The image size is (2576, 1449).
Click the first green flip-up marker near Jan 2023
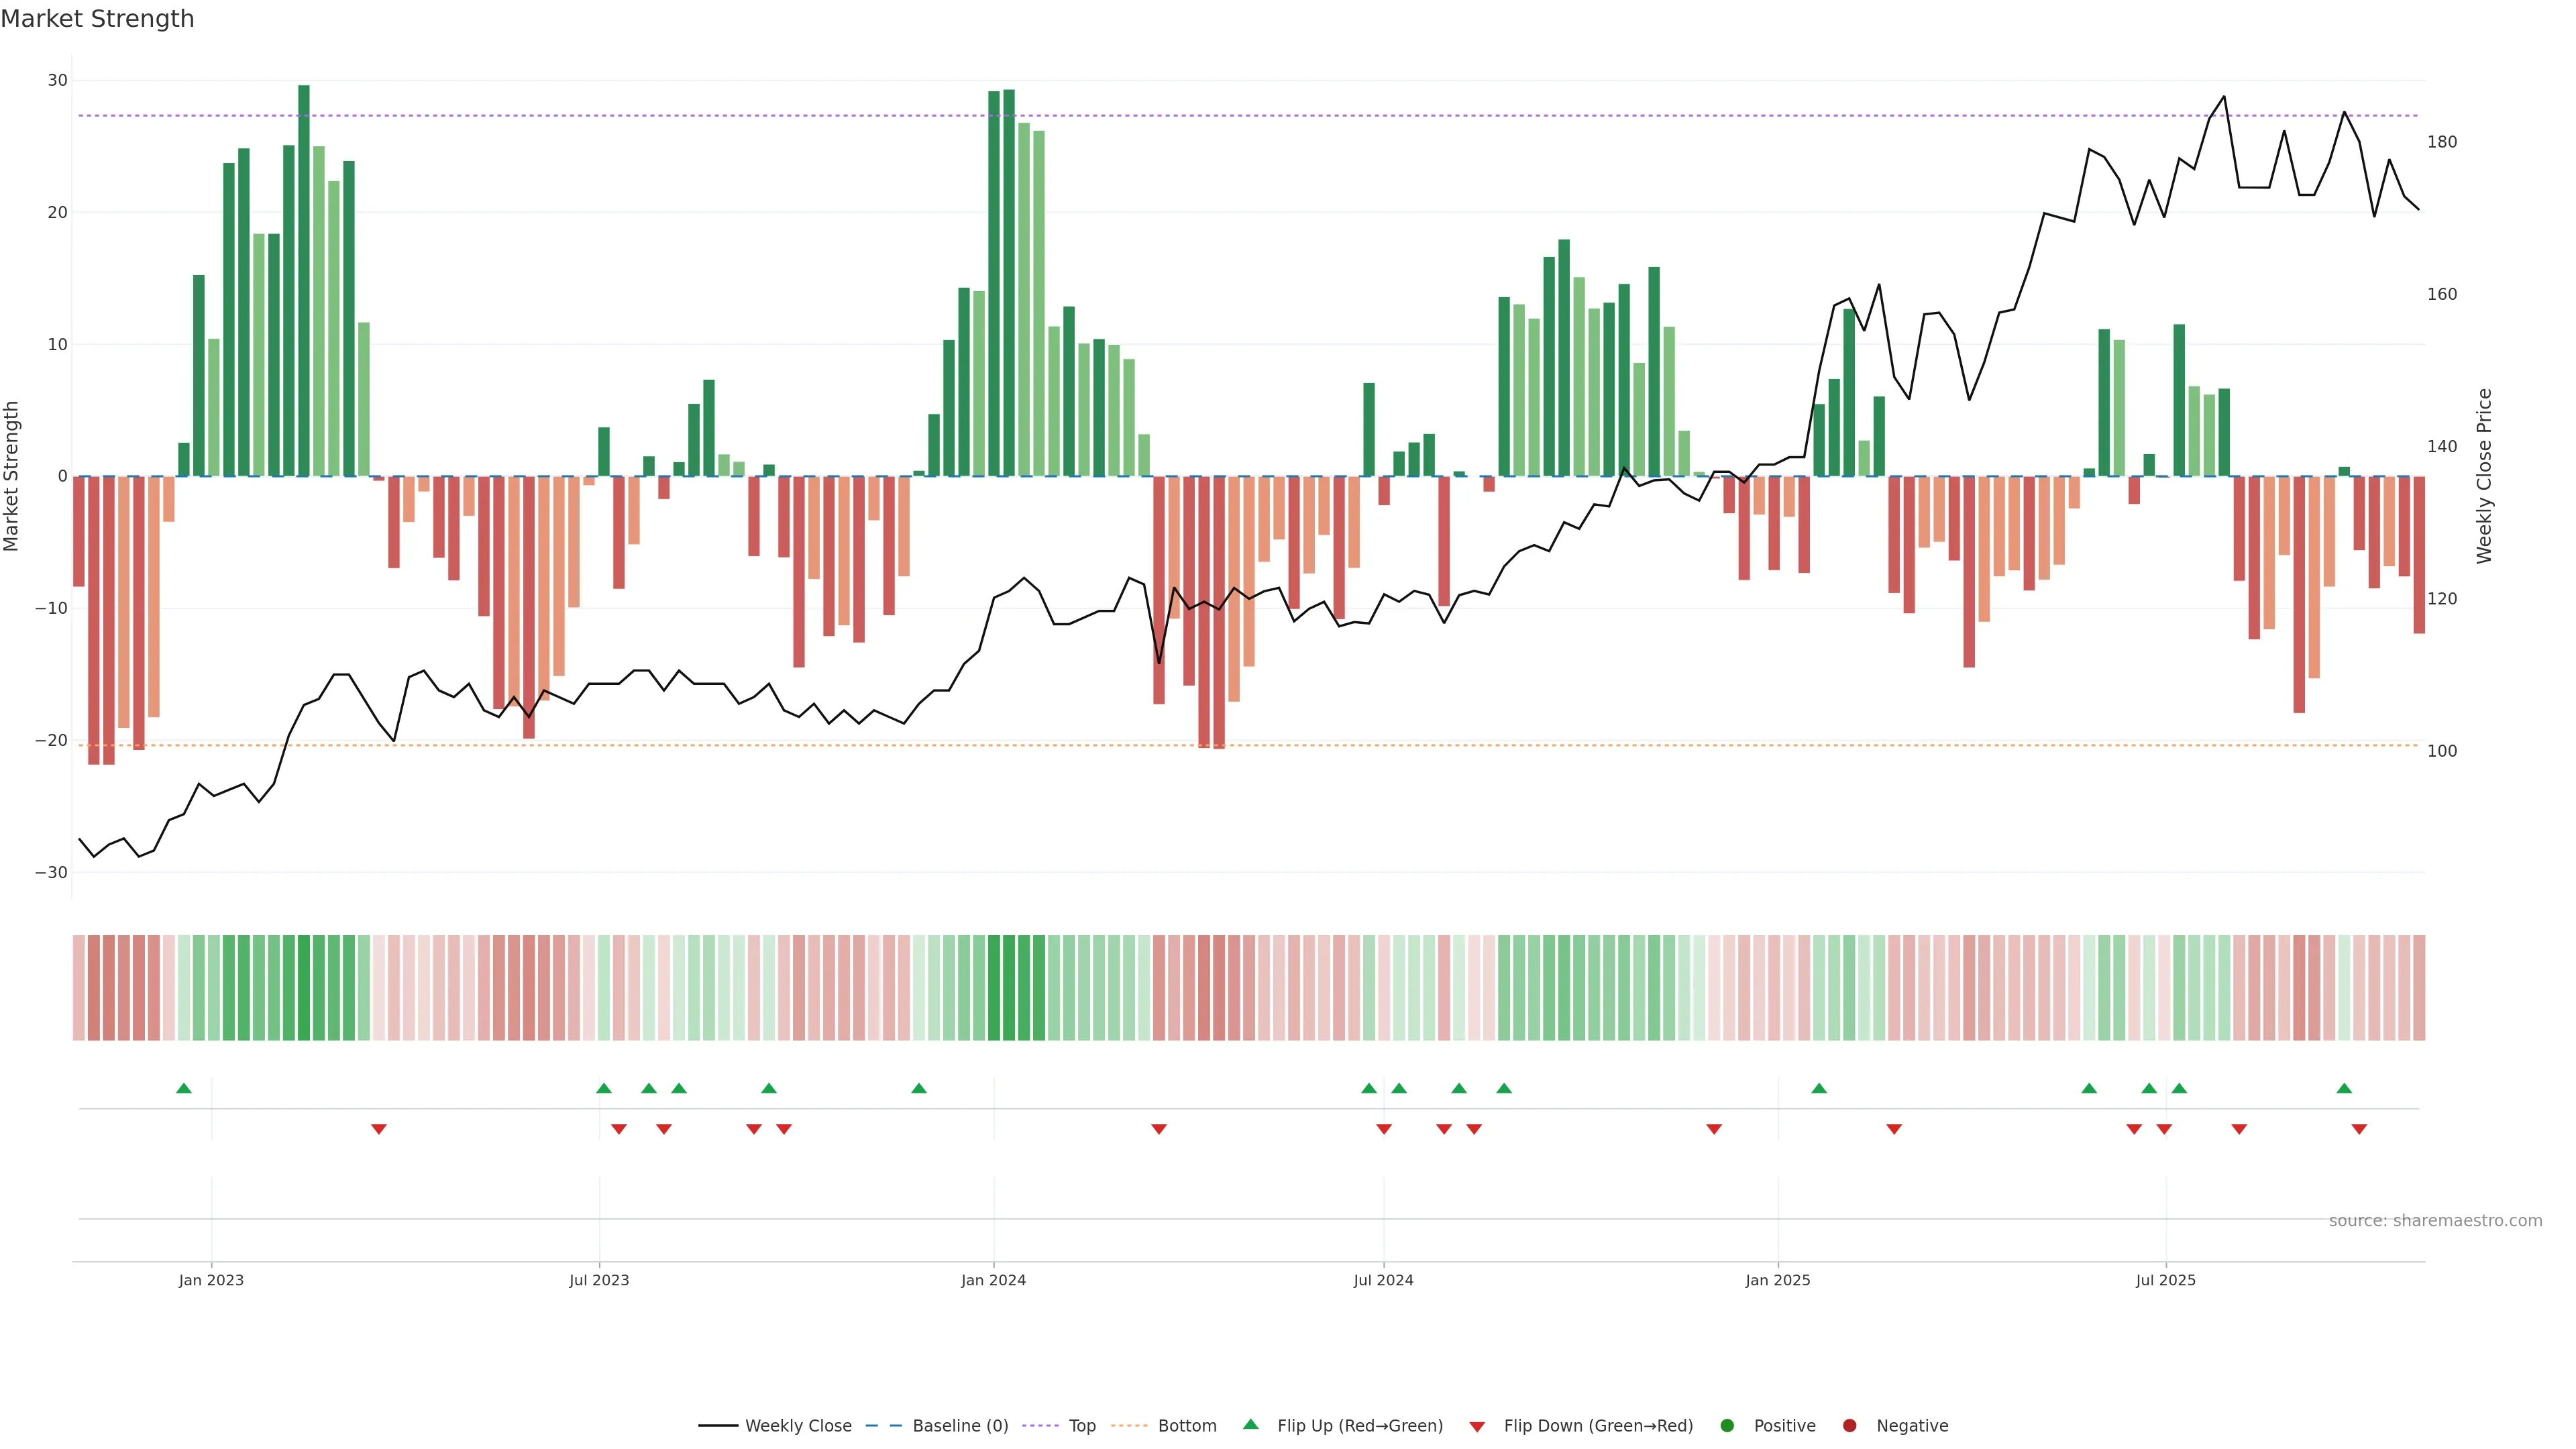[x=184, y=1088]
